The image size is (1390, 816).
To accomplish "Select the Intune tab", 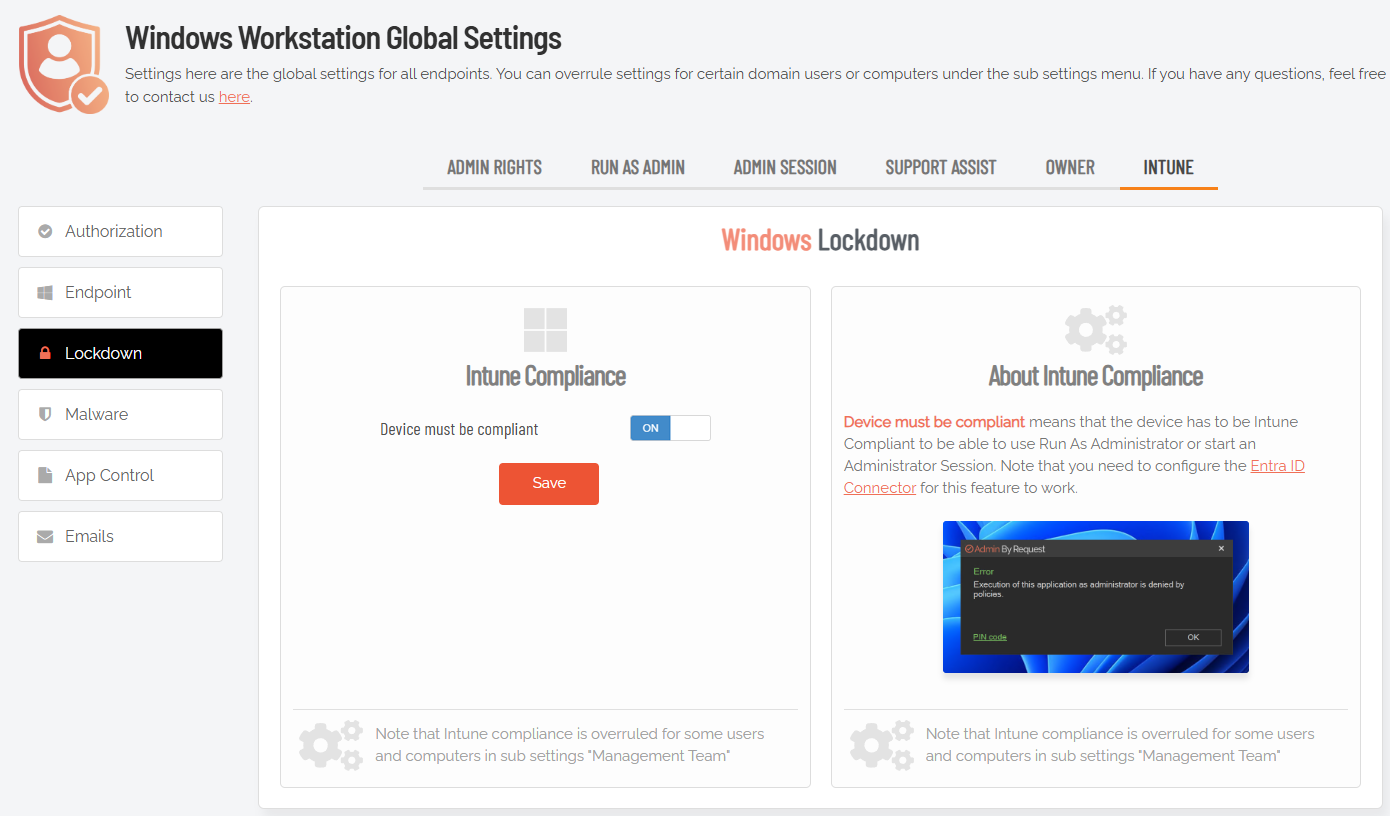I will click(1168, 168).
